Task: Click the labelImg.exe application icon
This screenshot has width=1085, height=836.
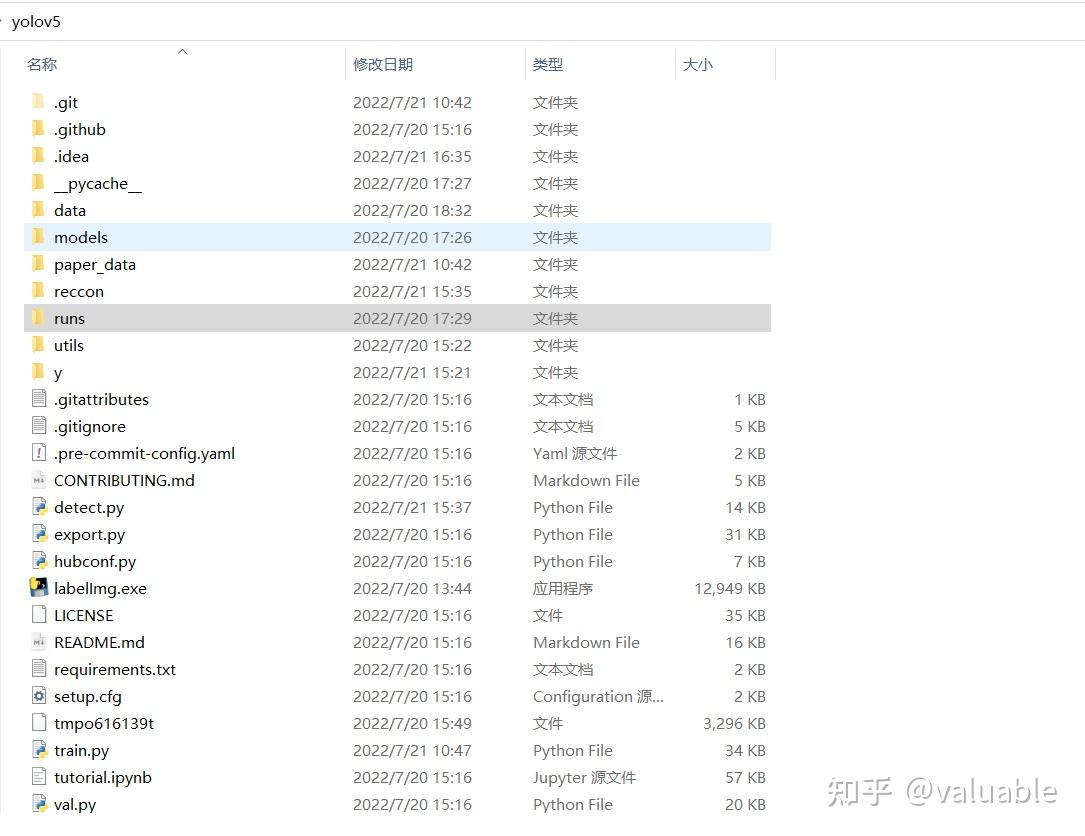Action: coord(39,588)
